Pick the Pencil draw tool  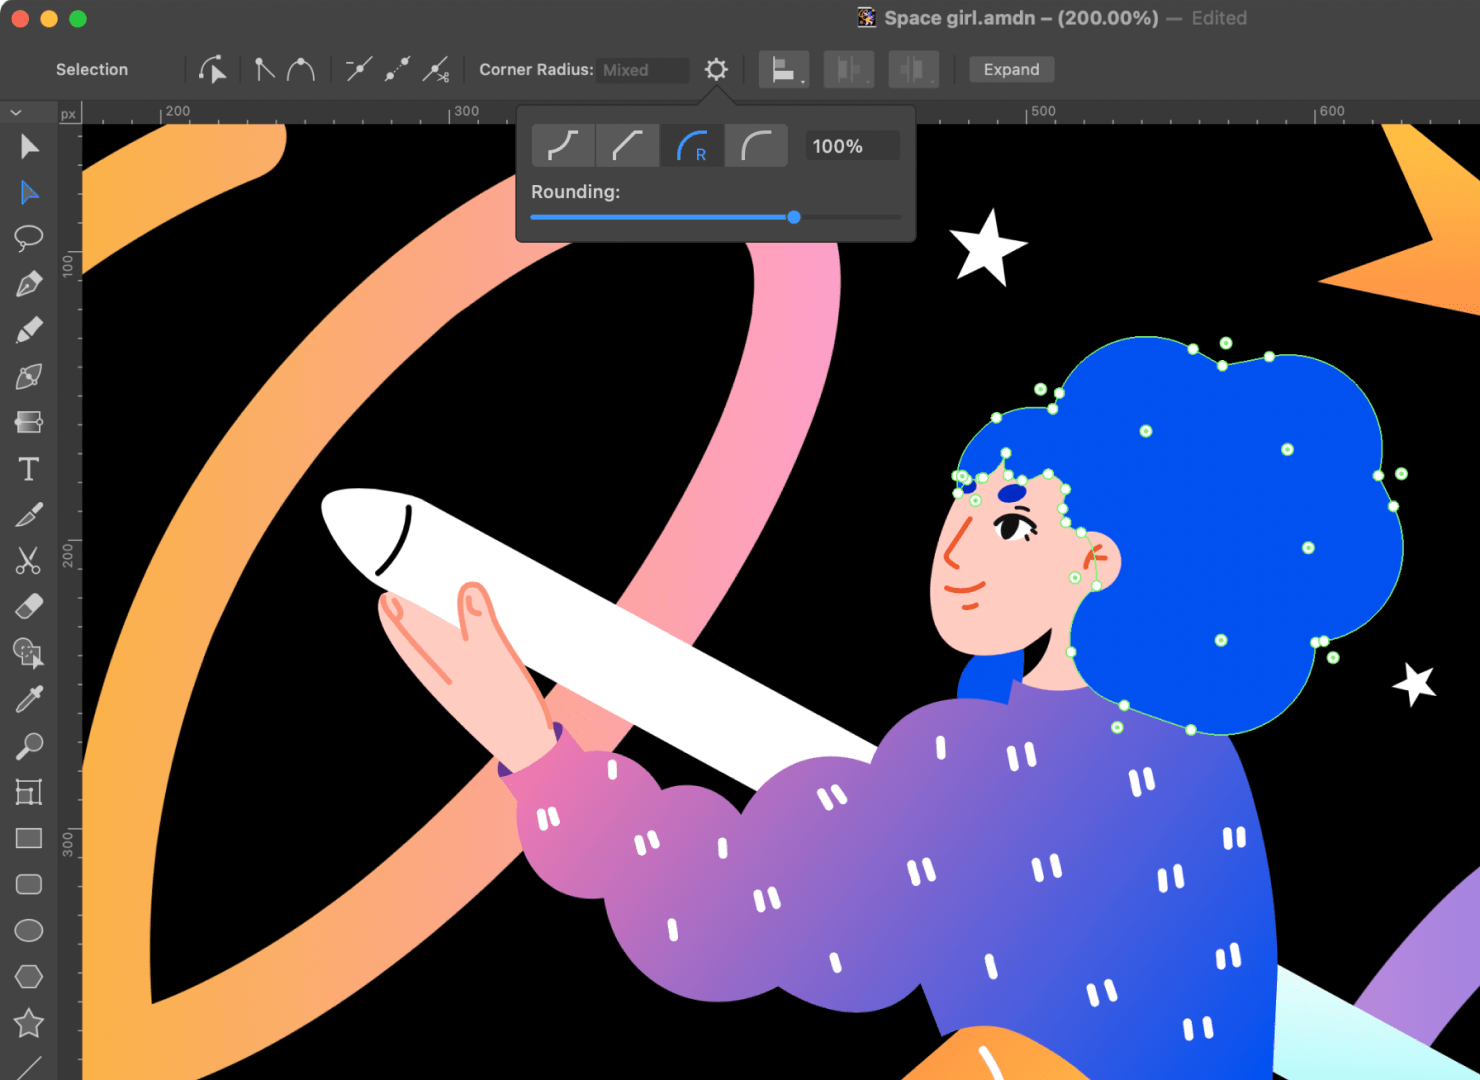tap(29, 330)
